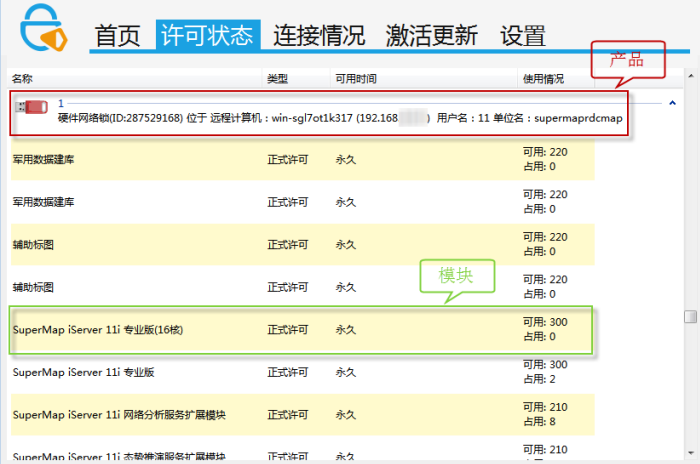
Task: Click the scrollbar down arrow
Action: pos(691,453)
